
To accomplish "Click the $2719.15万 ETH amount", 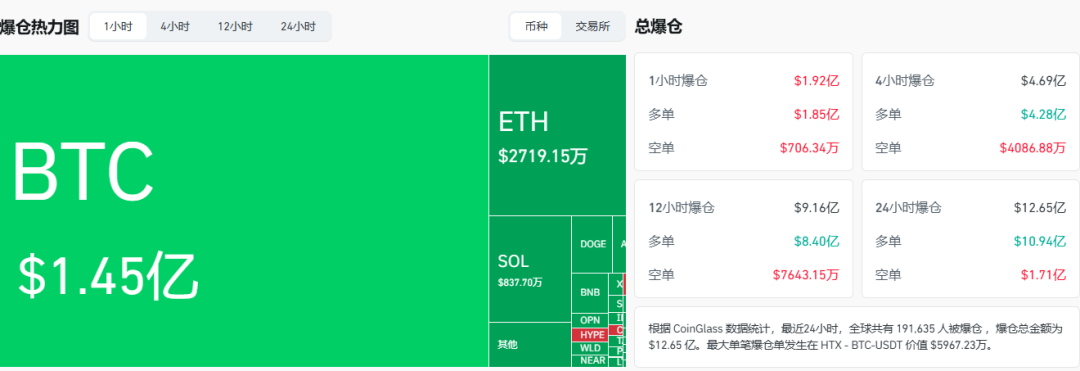I will (543, 156).
